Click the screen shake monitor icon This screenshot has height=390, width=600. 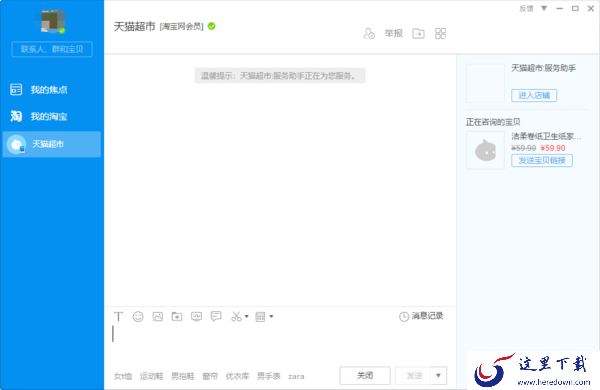point(196,317)
